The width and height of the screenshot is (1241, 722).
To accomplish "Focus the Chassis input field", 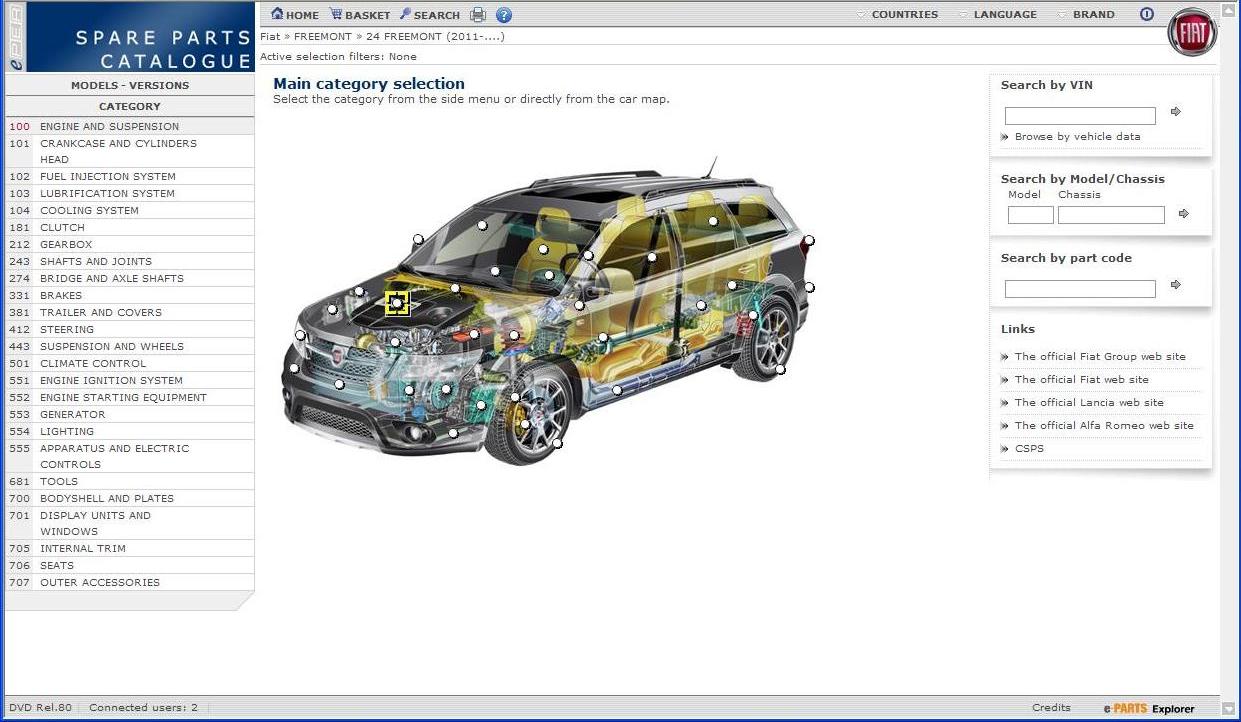I will coord(1111,215).
